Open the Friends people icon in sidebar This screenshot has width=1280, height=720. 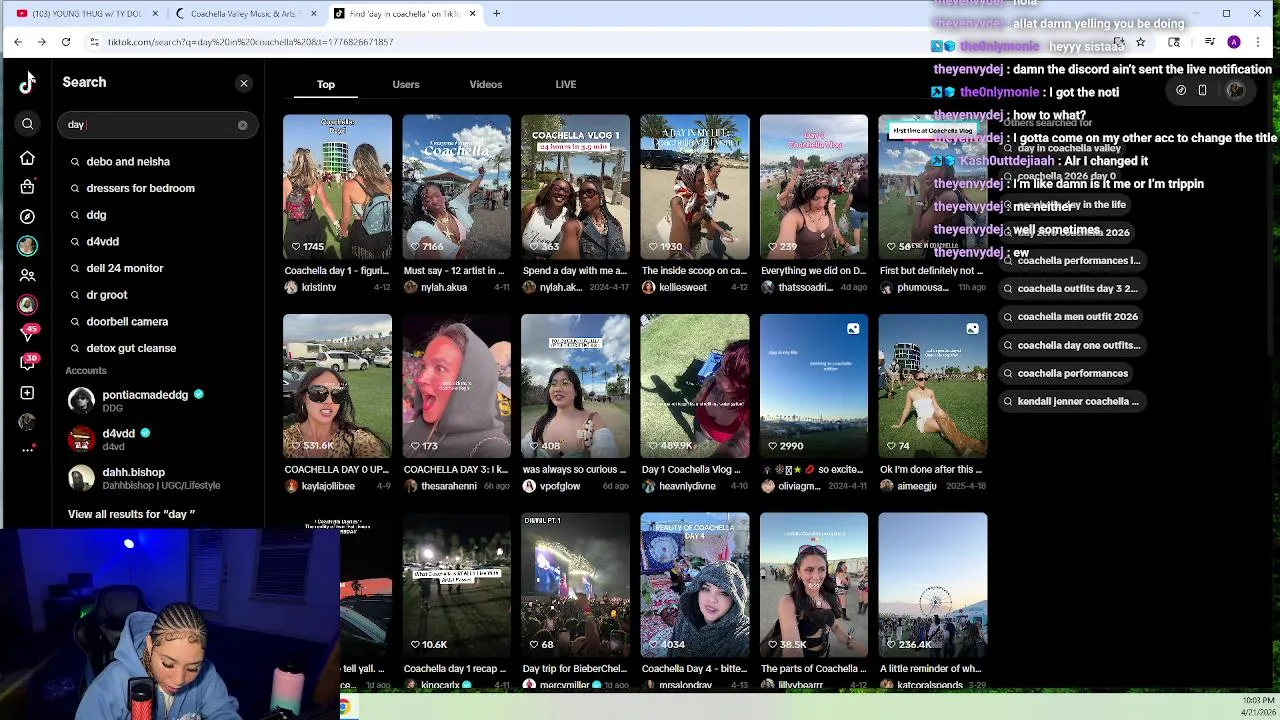(x=27, y=275)
